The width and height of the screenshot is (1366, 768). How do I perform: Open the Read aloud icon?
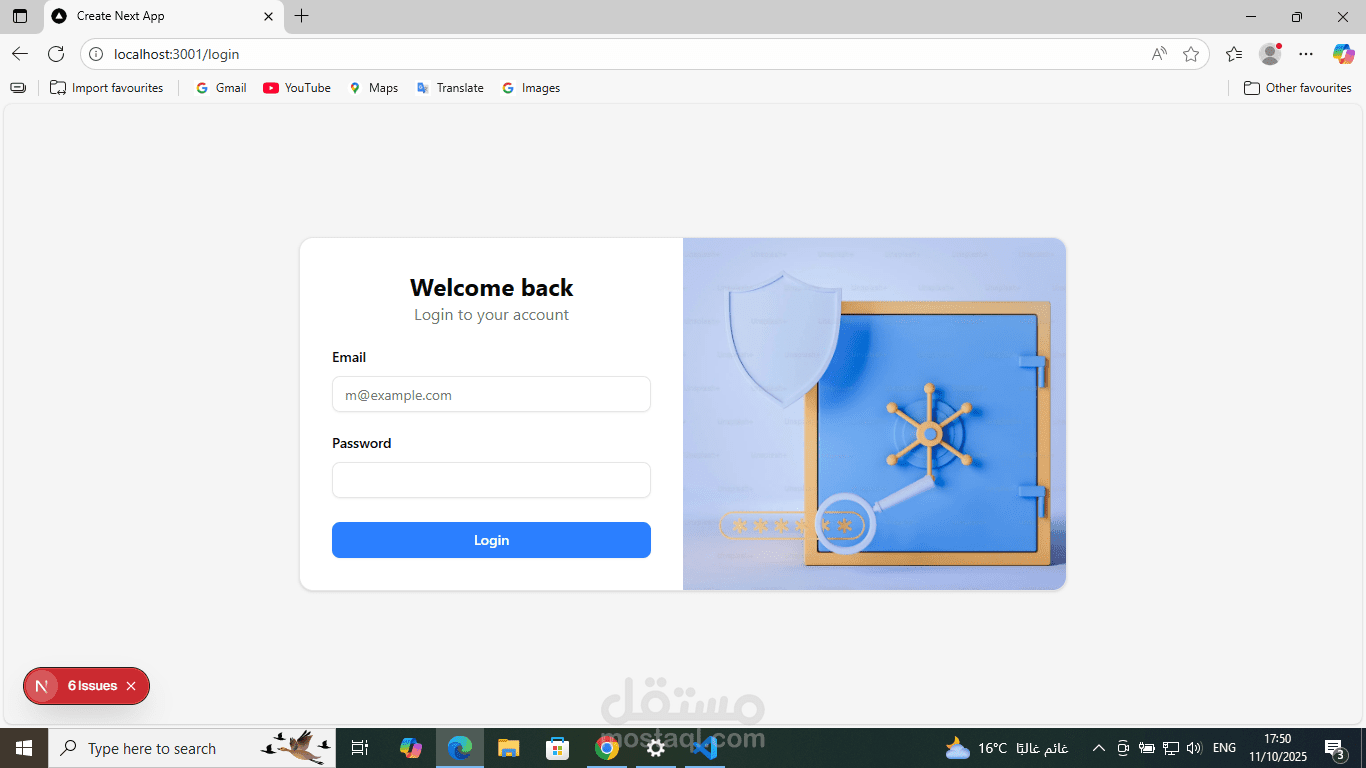1159,54
